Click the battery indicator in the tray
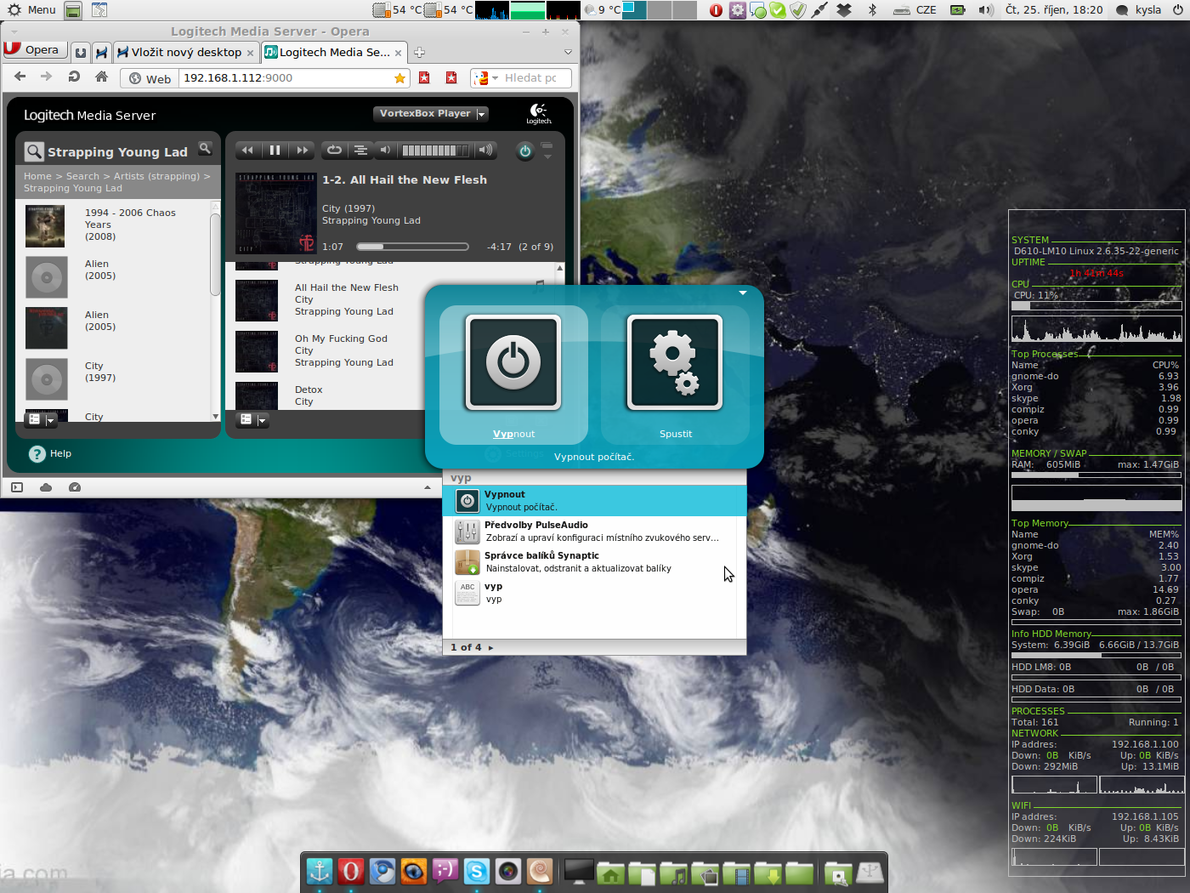 pyautogui.click(x=958, y=10)
